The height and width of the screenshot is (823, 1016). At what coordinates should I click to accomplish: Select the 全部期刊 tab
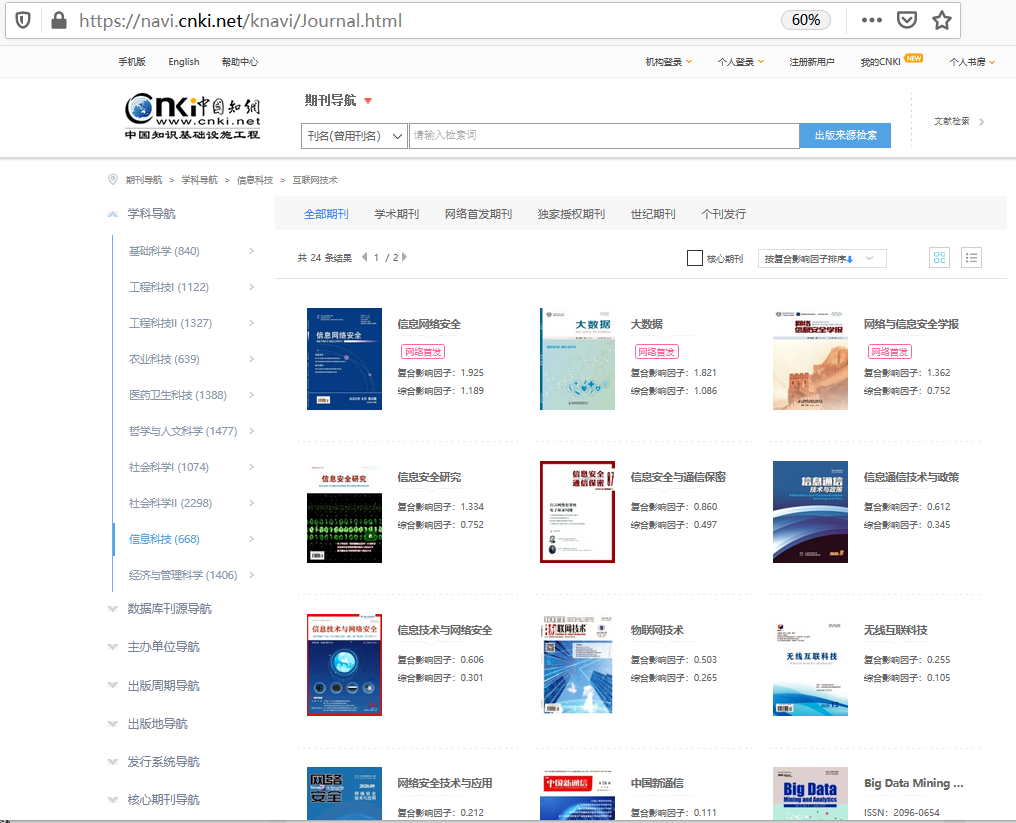pos(326,214)
